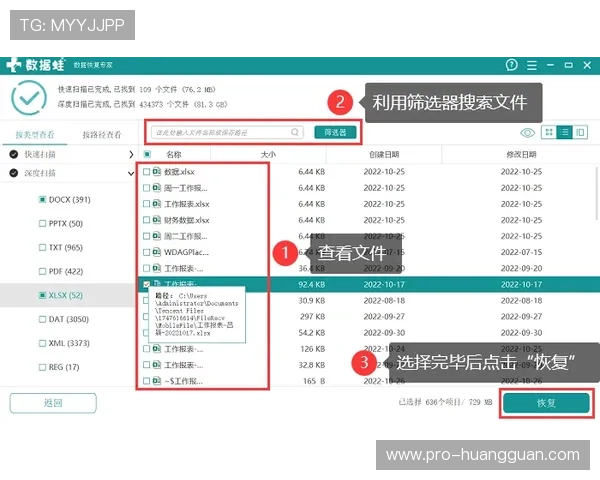Click Excel icon of 周一工作报 file
This screenshot has height=480, width=600.
157,188
